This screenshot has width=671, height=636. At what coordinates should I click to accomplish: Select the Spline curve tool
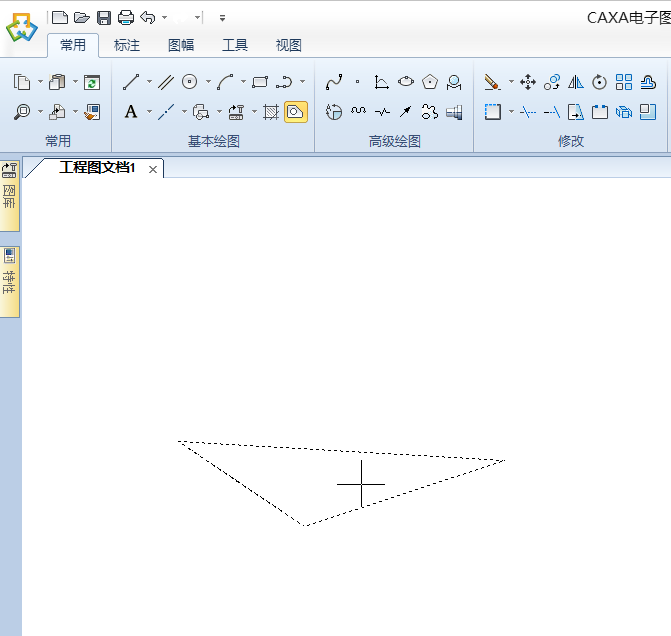(x=334, y=82)
